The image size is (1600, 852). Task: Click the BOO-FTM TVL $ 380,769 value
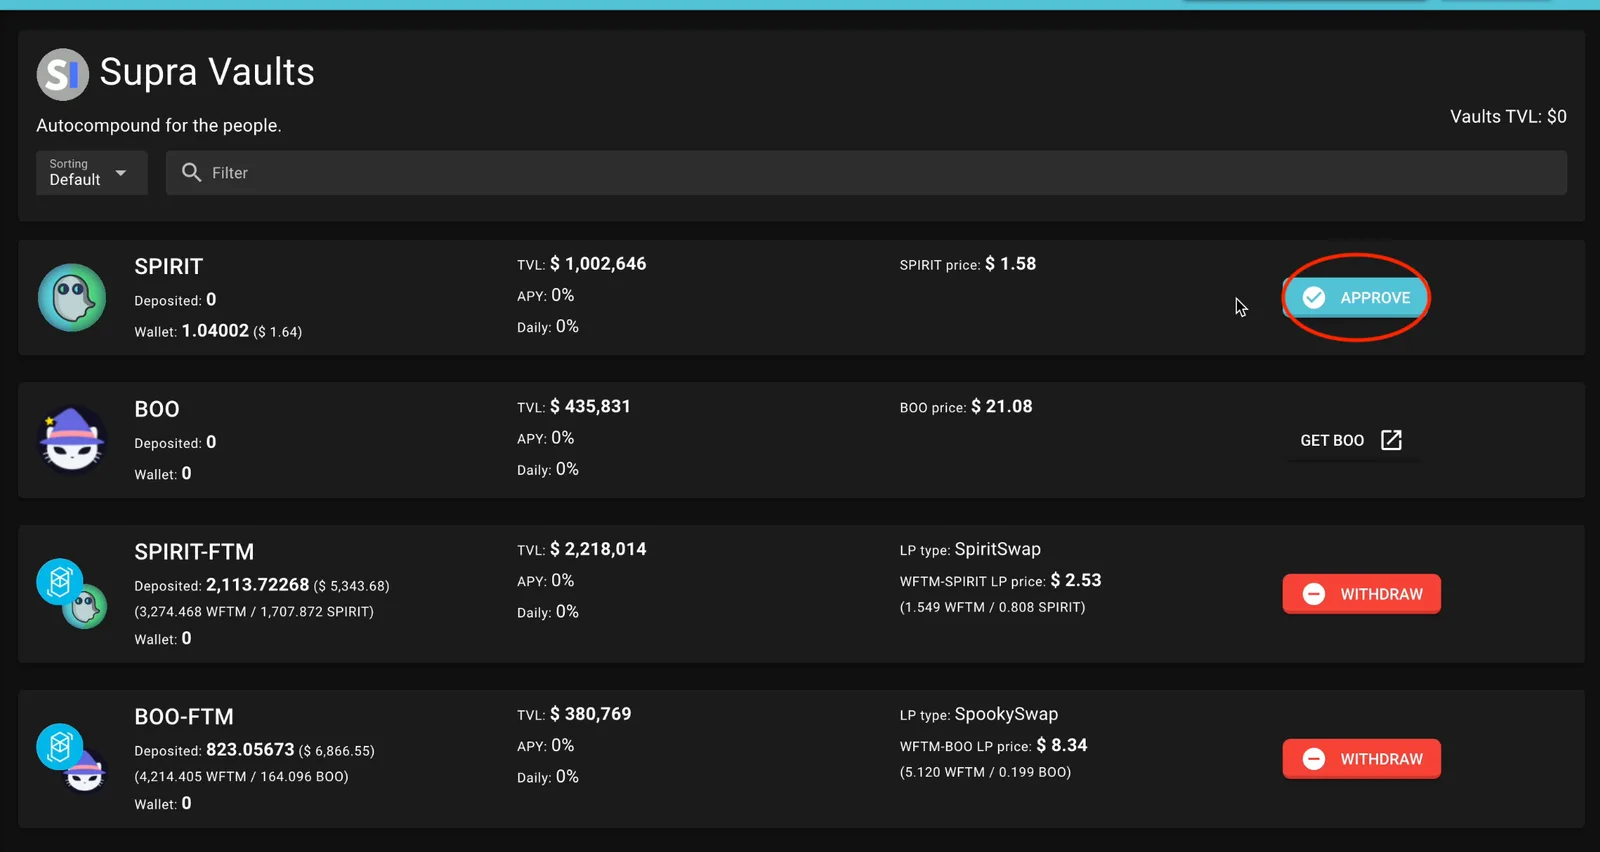tap(590, 714)
